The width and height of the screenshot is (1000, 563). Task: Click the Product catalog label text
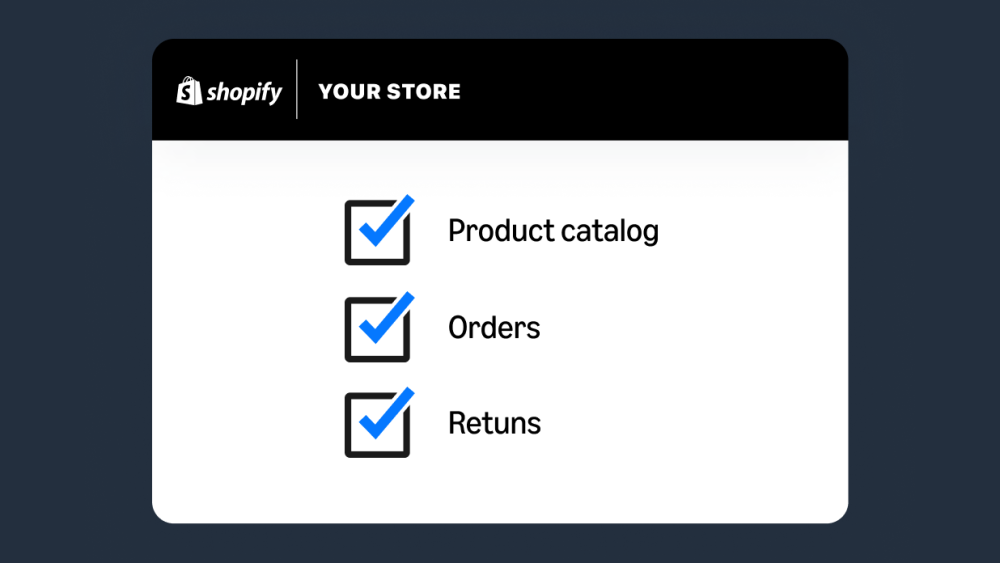(x=553, y=231)
